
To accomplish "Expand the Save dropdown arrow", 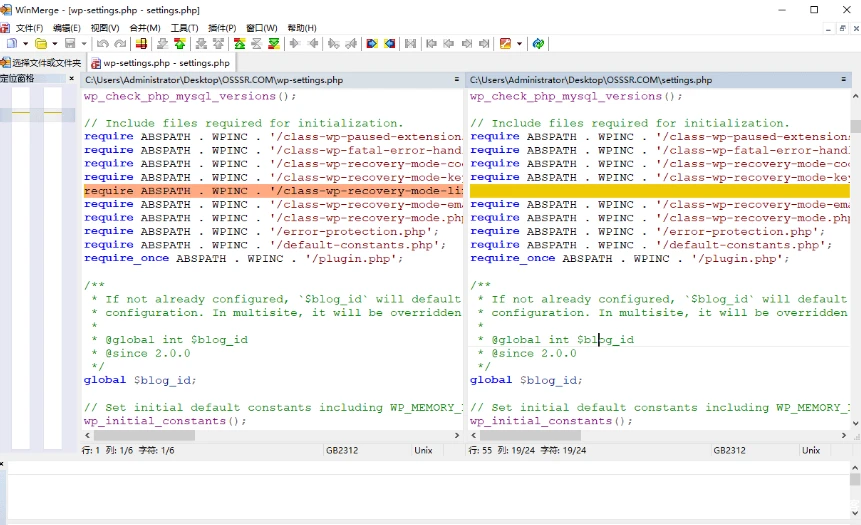I will point(84,43).
